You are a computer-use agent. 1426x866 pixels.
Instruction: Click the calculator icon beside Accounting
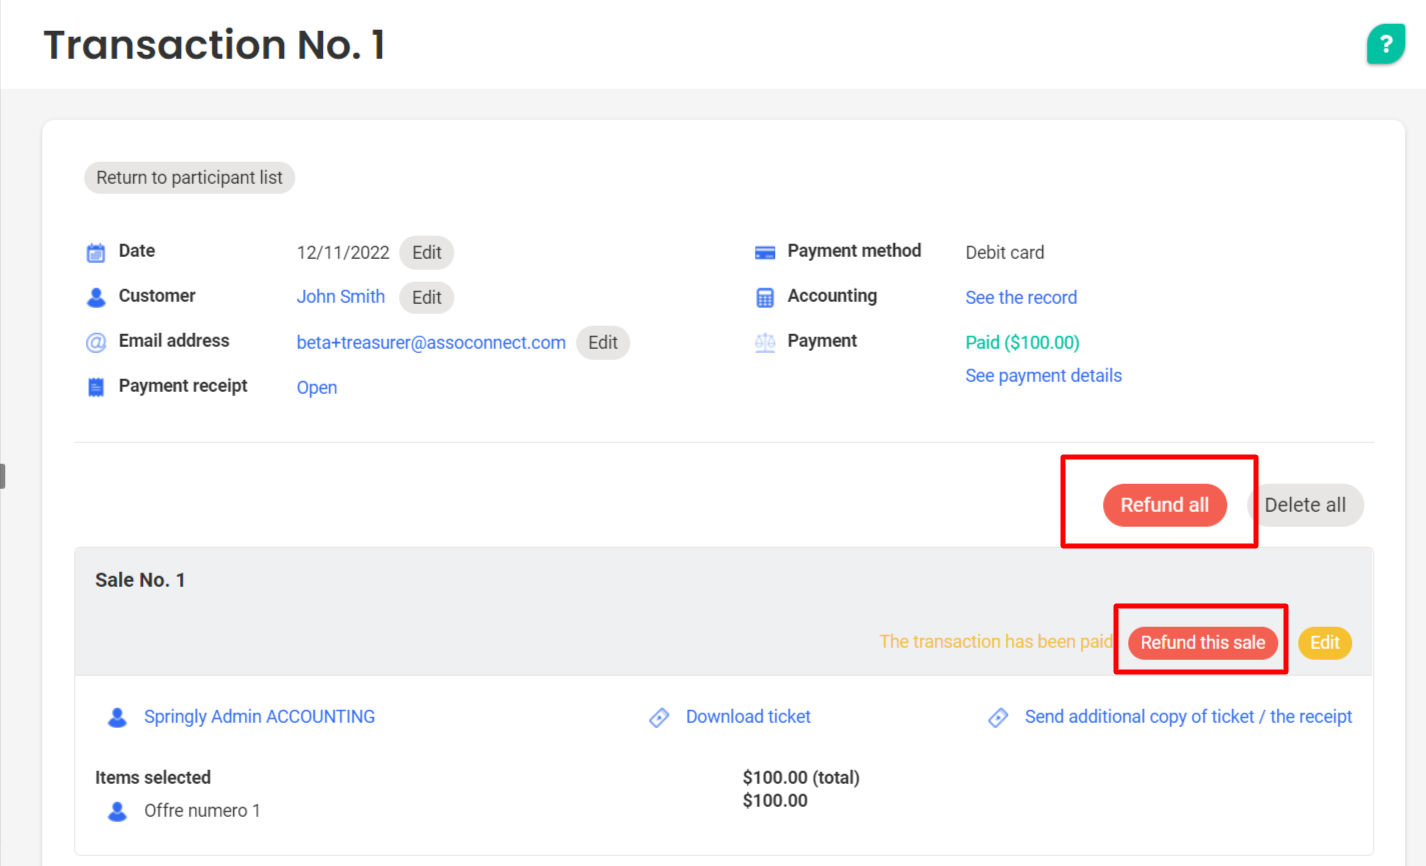765,297
